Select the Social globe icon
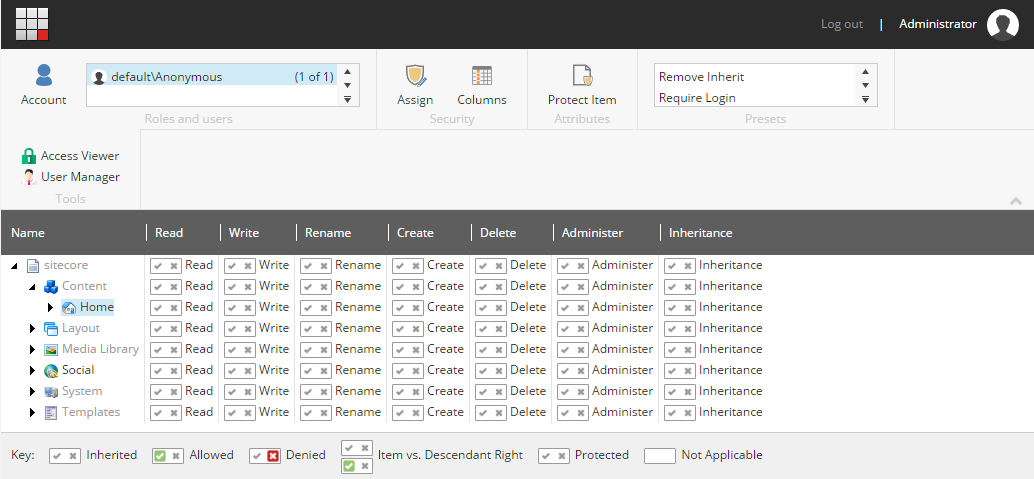 [x=51, y=371]
